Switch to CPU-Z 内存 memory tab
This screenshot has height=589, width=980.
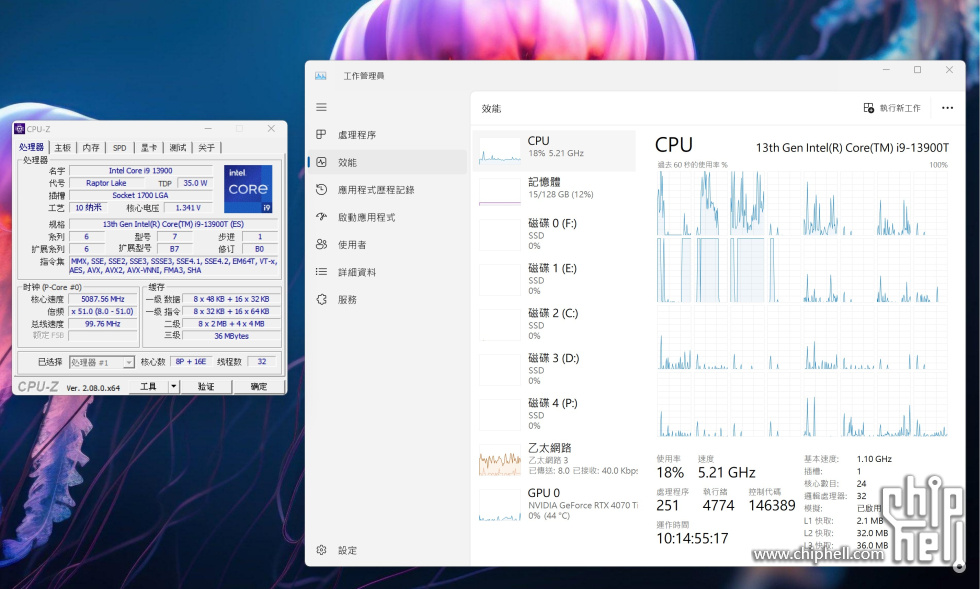[x=91, y=148]
